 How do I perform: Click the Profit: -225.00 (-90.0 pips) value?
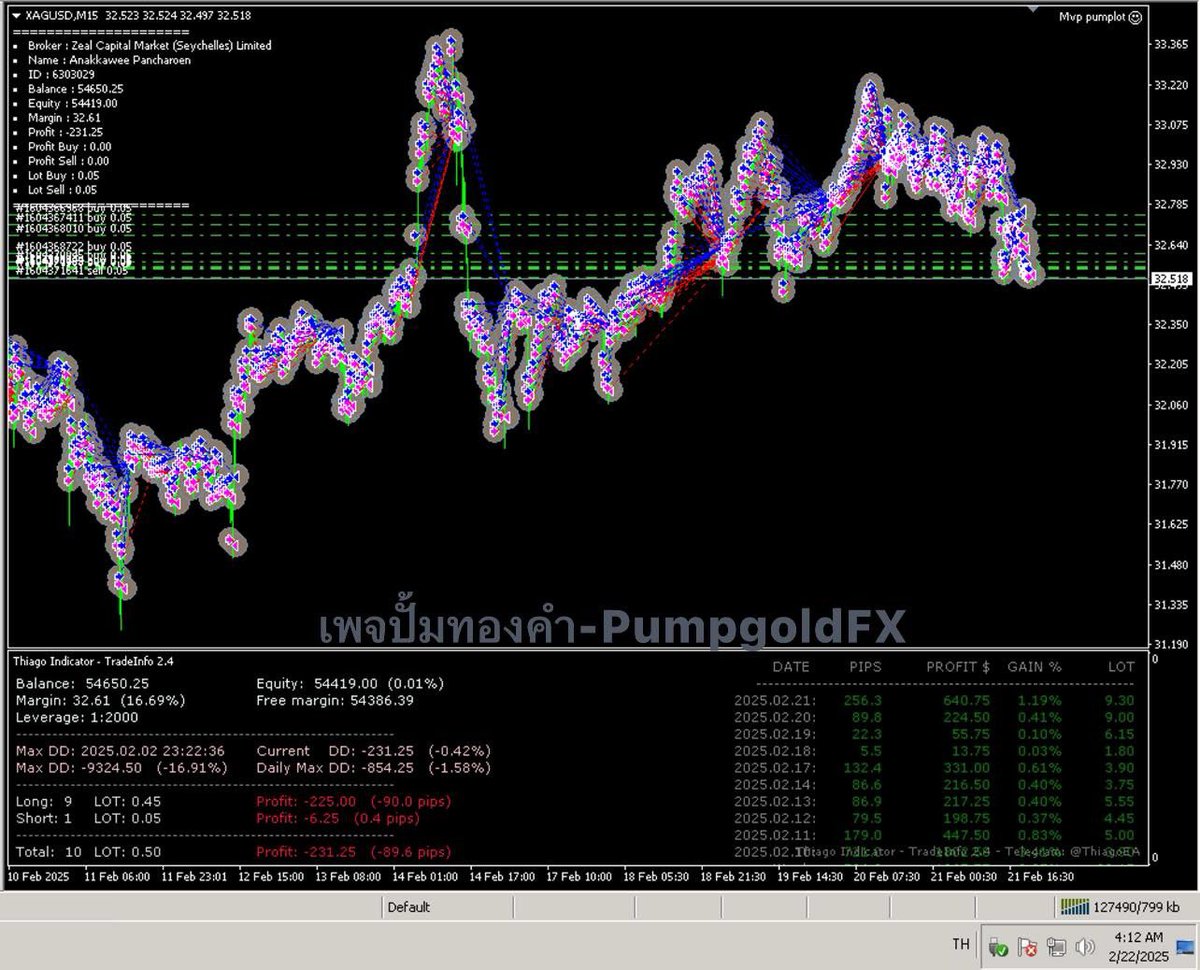point(354,801)
